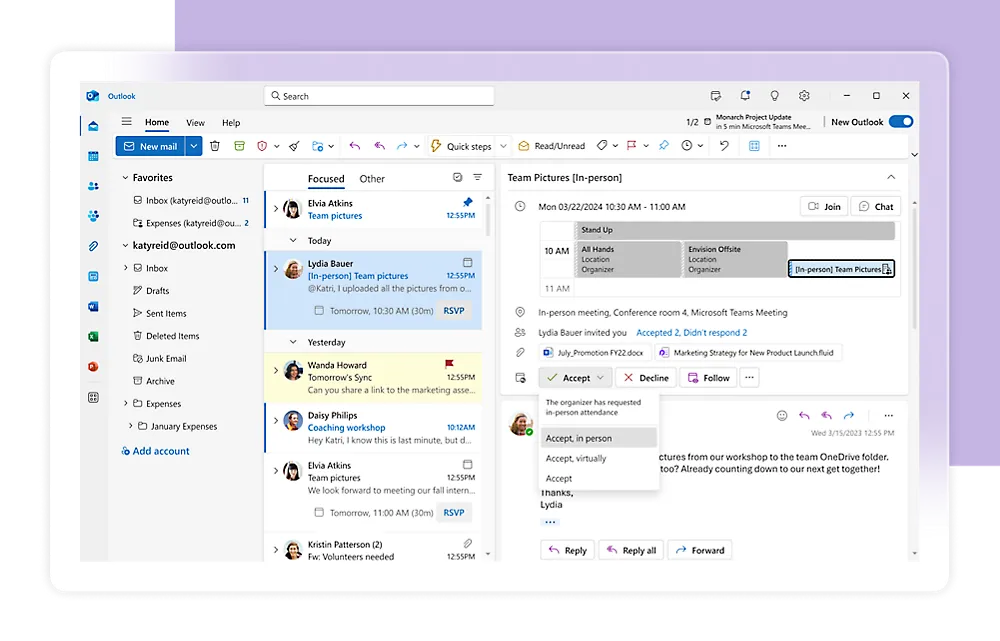Open the Groups icon in sidebar
This screenshot has width=1000, height=641.
click(x=93, y=216)
